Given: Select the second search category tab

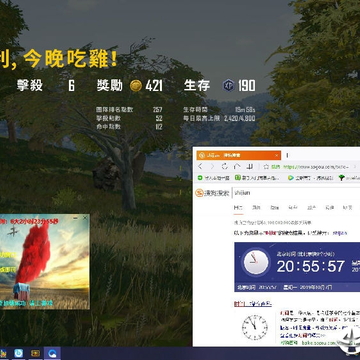Looking at the screenshot, I should tap(256, 208).
